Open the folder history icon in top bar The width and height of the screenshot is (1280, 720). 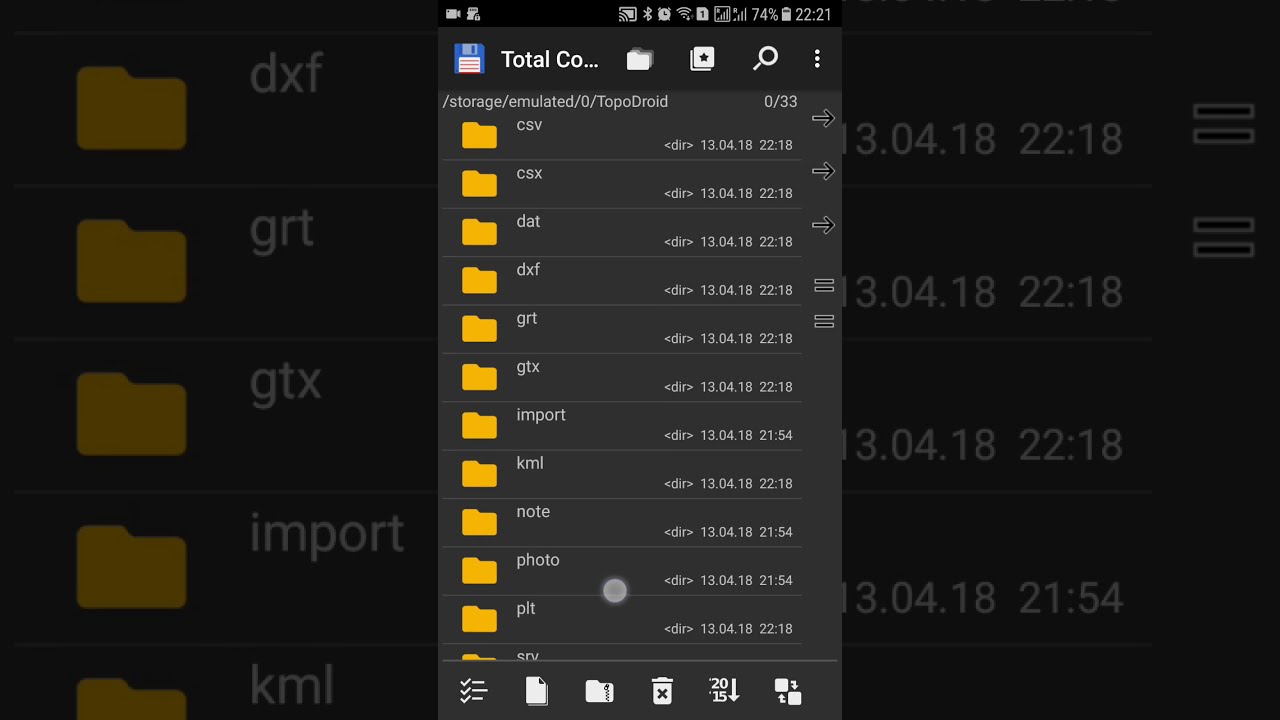tap(640, 60)
